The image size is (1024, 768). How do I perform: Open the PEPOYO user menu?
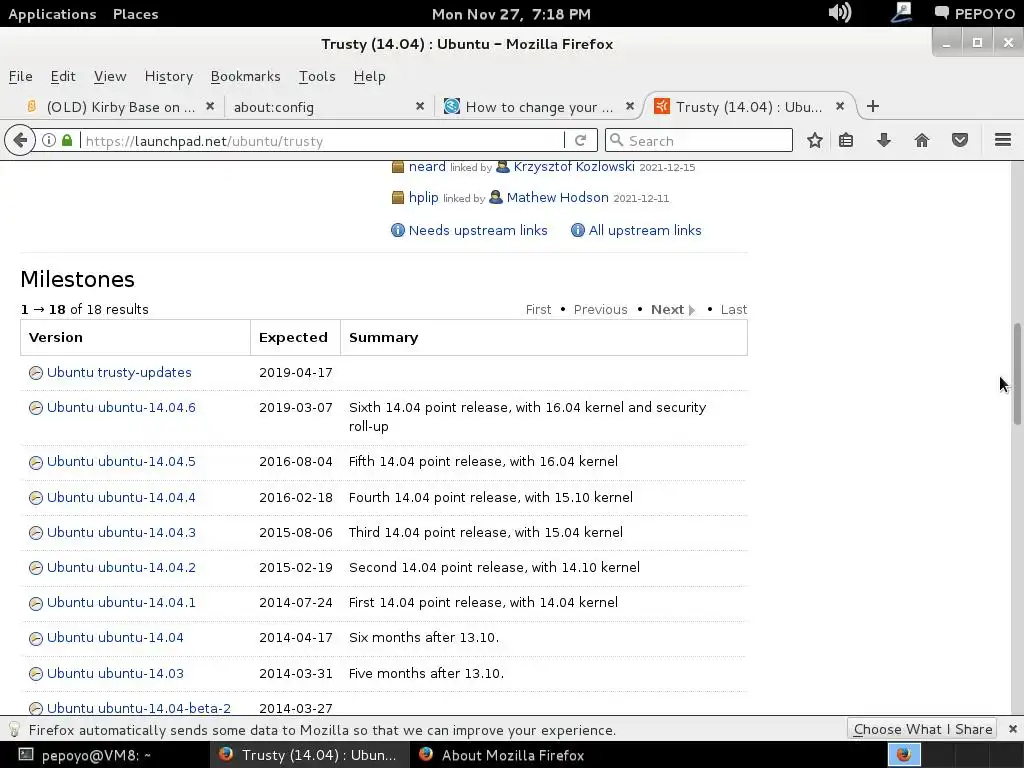(x=974, y=14)
